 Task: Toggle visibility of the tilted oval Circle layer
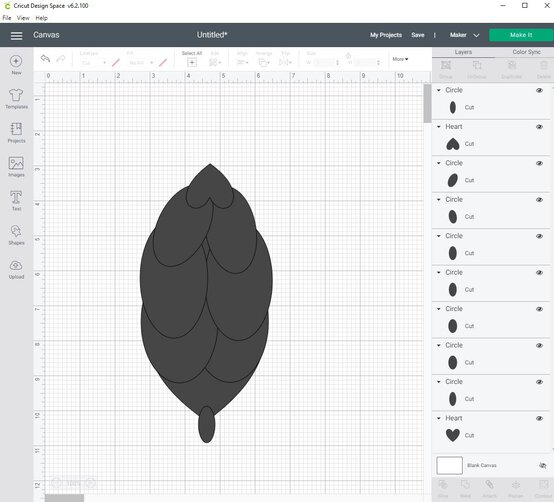[x=539, y=163]
